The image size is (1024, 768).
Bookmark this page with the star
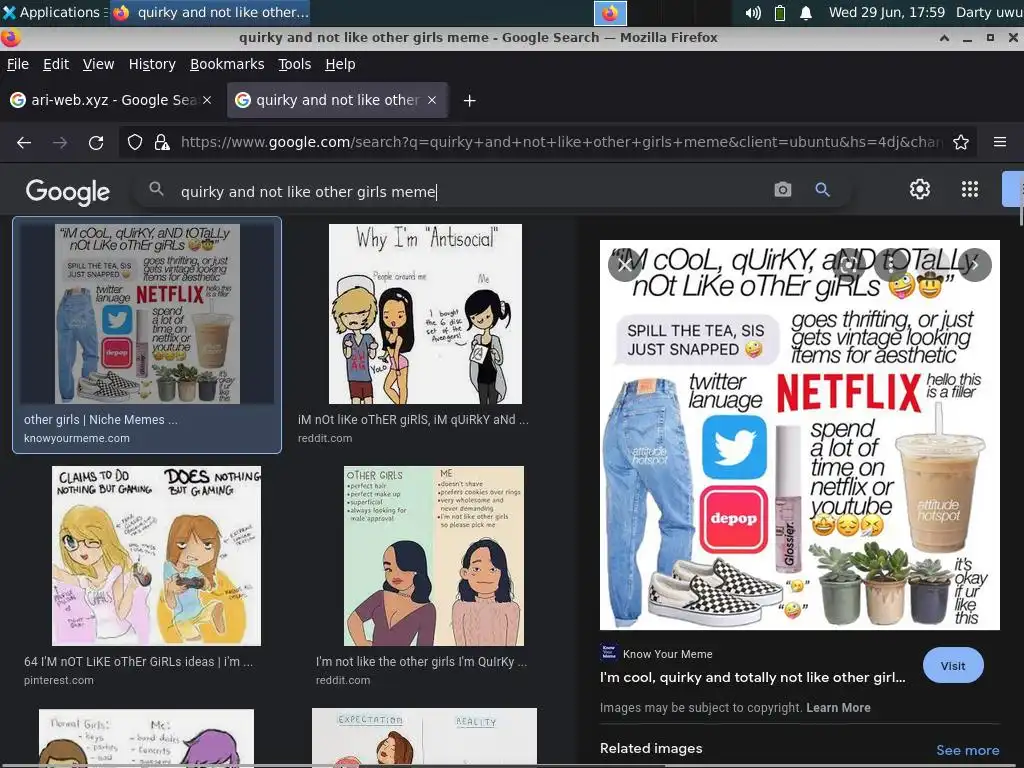(961, 142)
